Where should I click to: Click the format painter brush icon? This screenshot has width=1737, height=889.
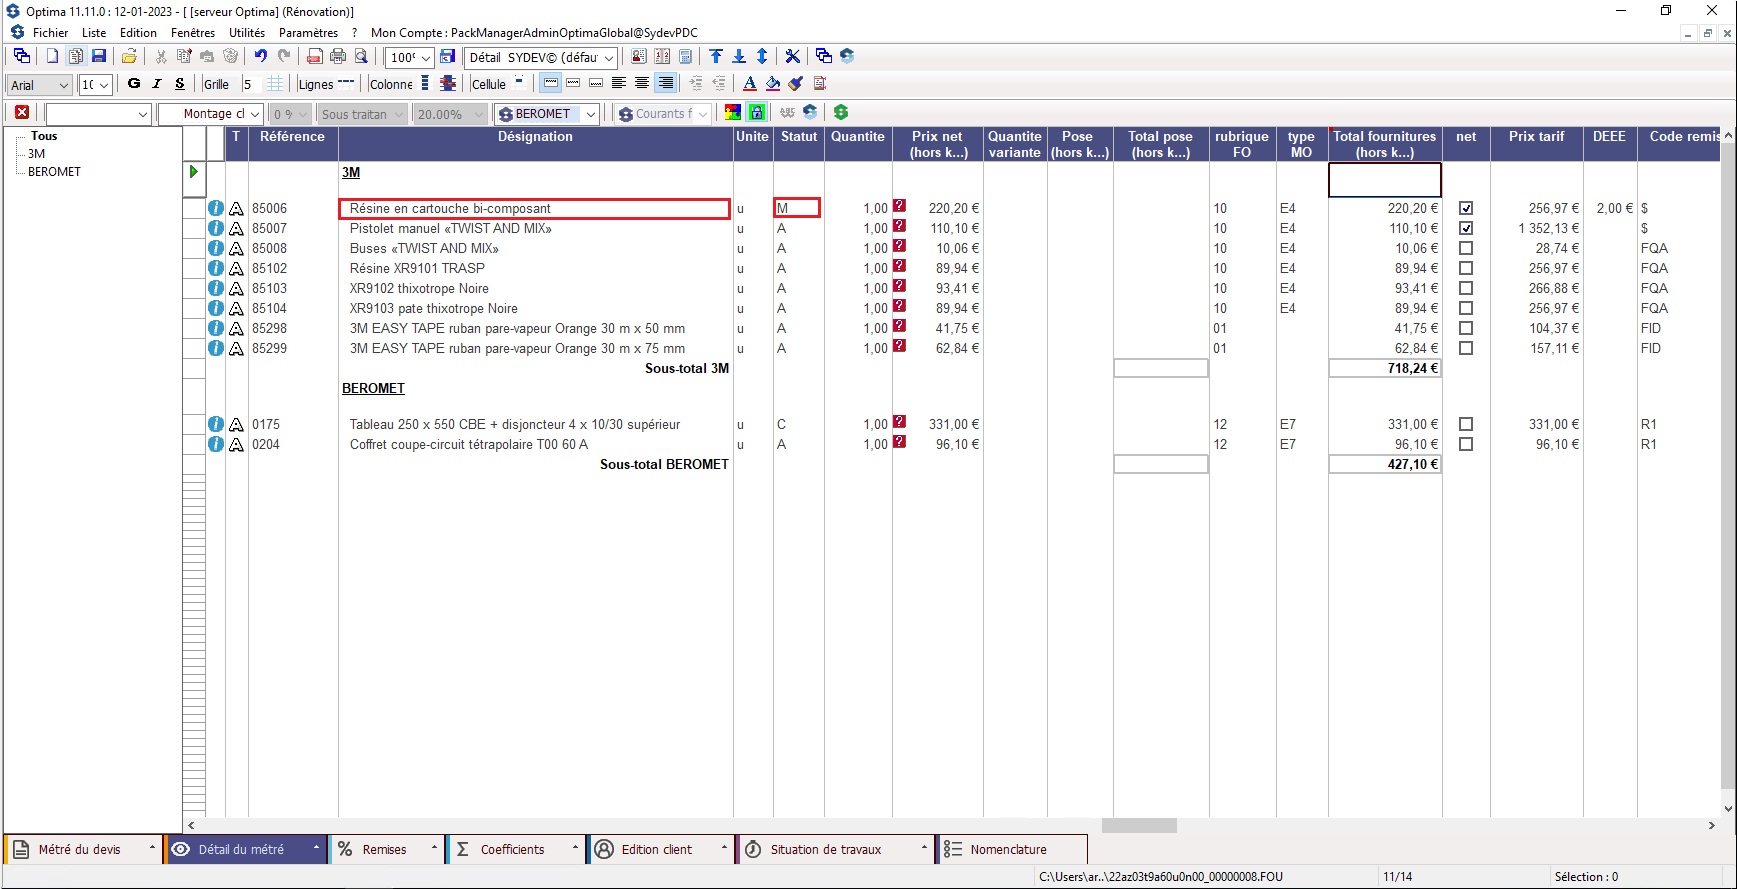(x=796, y=84)
